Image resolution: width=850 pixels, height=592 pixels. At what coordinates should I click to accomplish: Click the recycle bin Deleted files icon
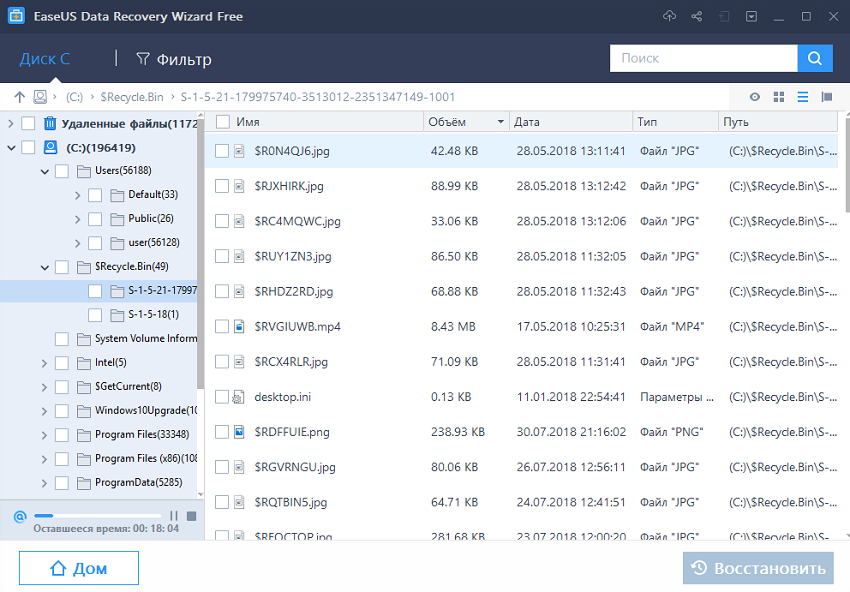50,124
